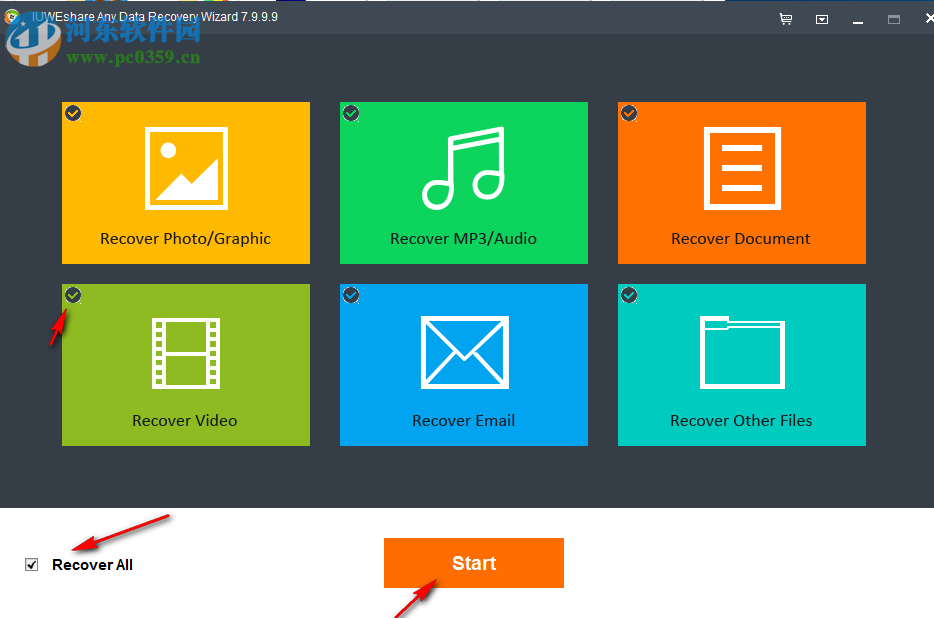
Task: Select the photo image icon on Recover Photo/Graphic tile
Action: (x=185, y=167)
